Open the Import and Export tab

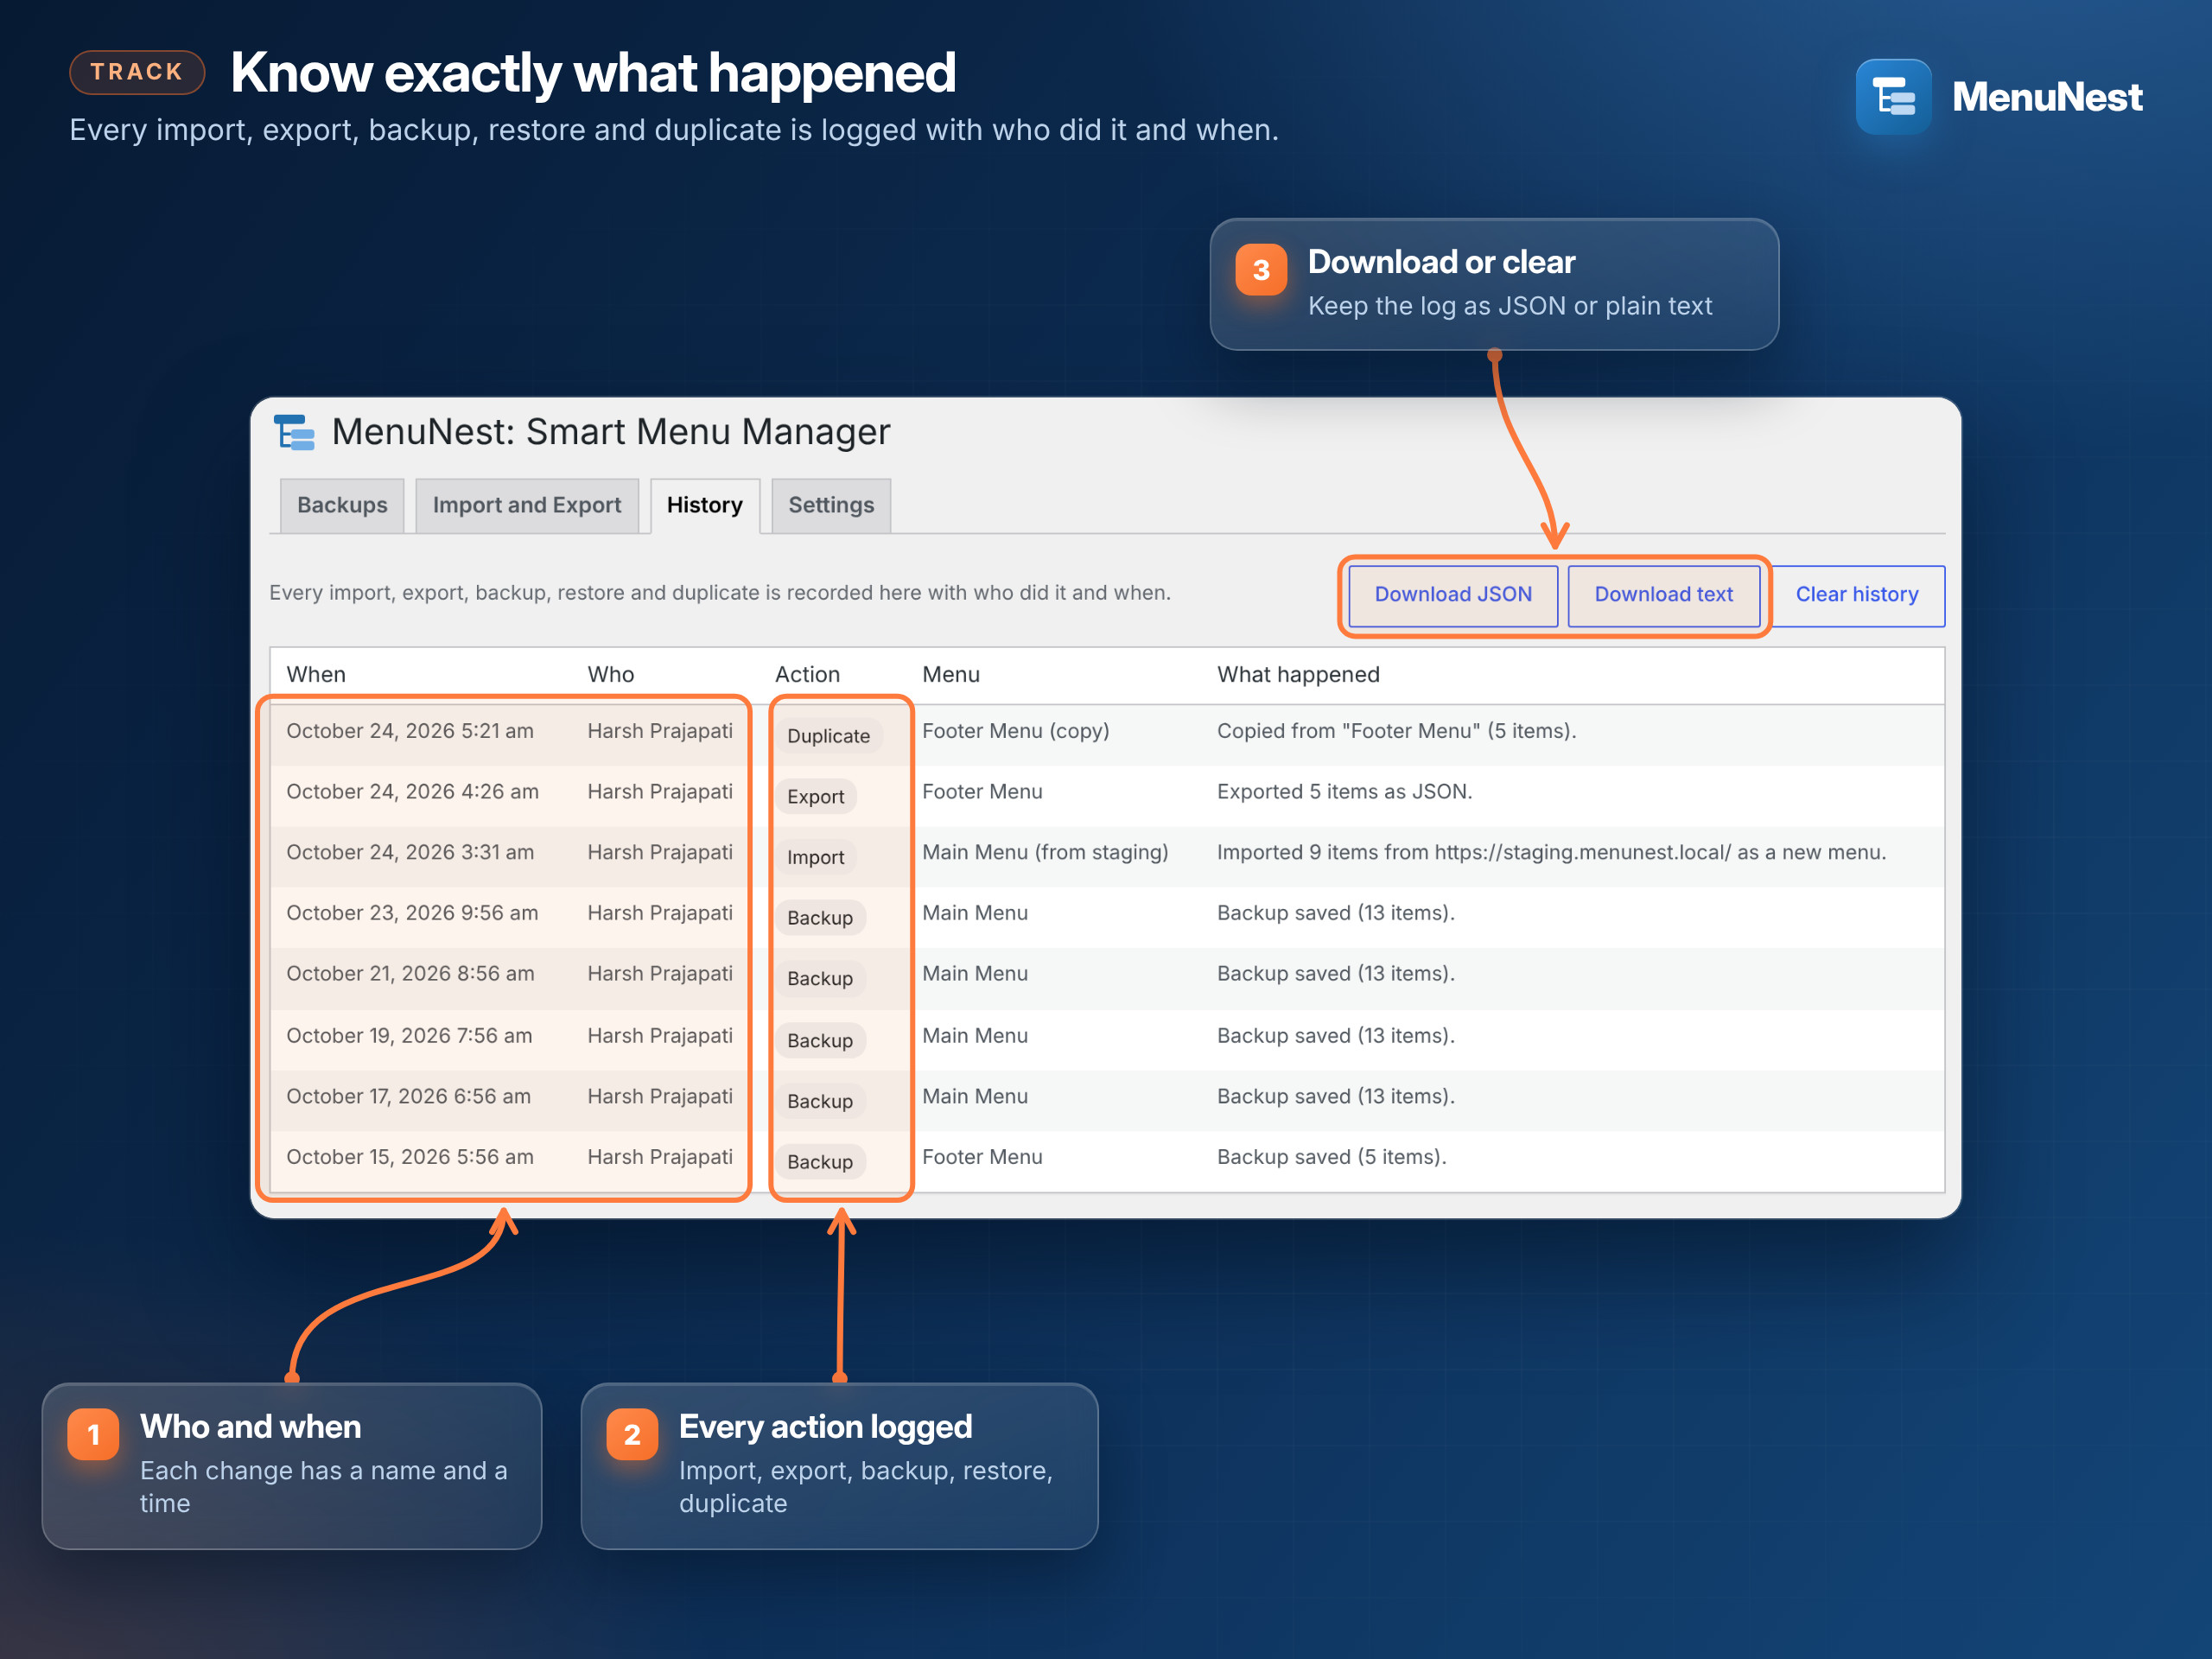527,505
